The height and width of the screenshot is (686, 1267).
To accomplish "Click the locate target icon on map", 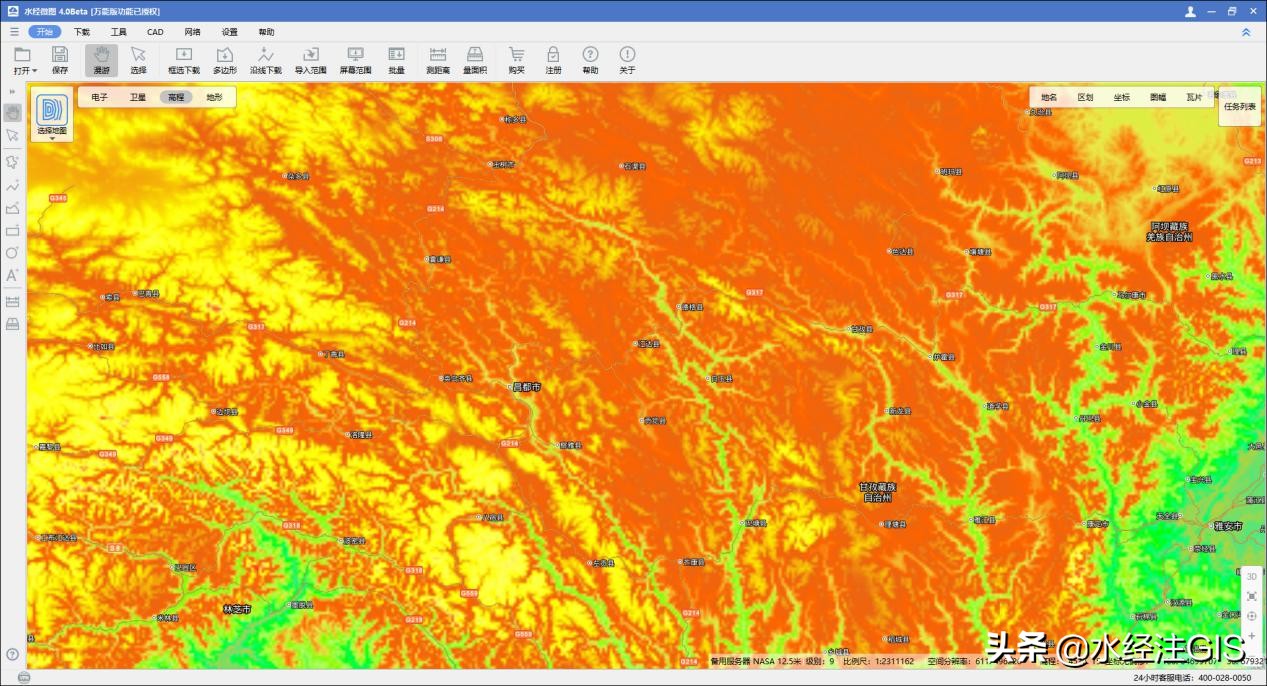I will (x=1252, y=616).
